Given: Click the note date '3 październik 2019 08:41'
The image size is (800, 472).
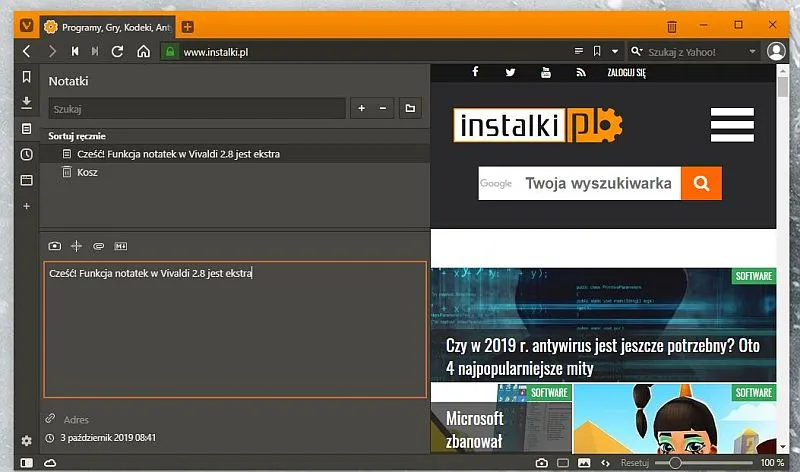Looking at the screenshot, I should coord(108,438).
